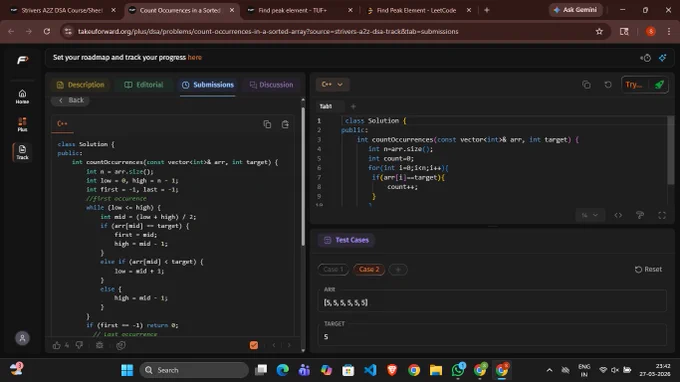680x382 pixels.
Task: Toggle the orange checkbox below submission
Action: 254,345
